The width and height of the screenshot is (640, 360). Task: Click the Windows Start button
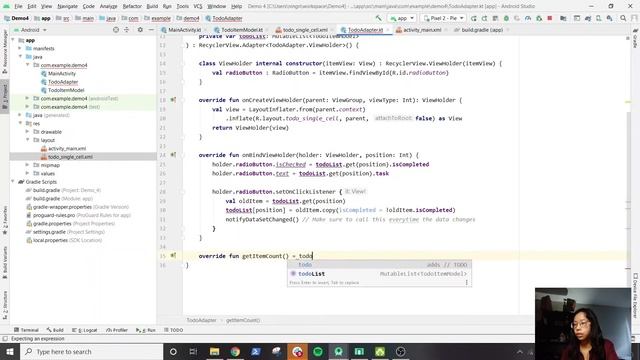coord(10,351)
